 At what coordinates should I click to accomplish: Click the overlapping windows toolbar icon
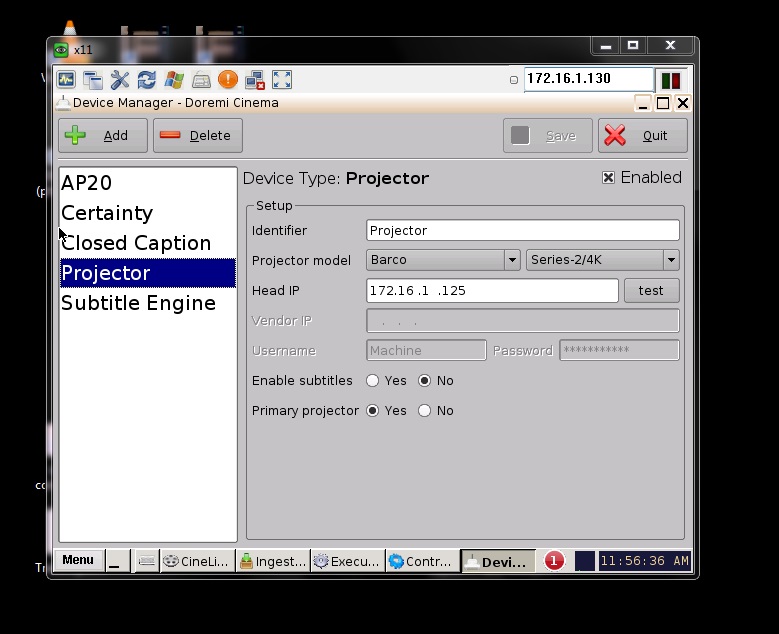click(x=93, y=79)
